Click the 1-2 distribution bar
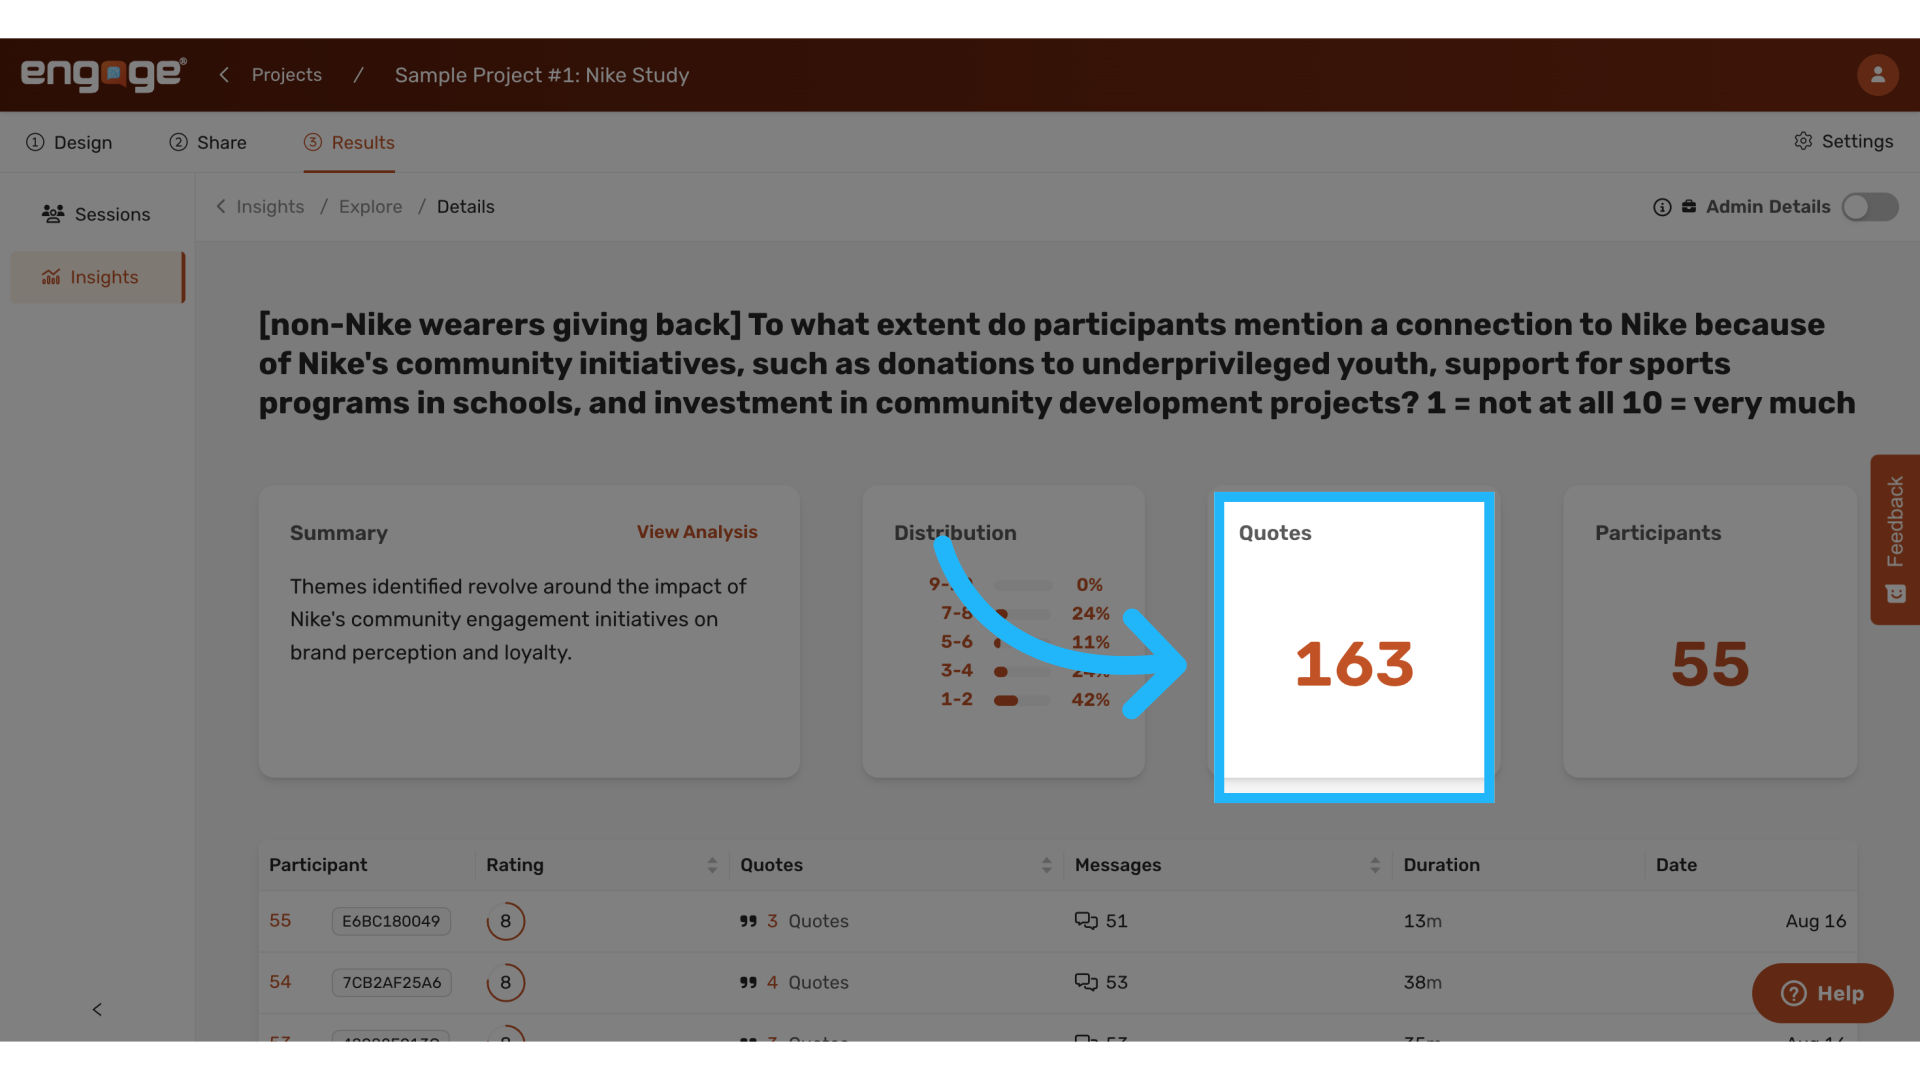Screen dimensions: 1920x1080 point(1022,700)
